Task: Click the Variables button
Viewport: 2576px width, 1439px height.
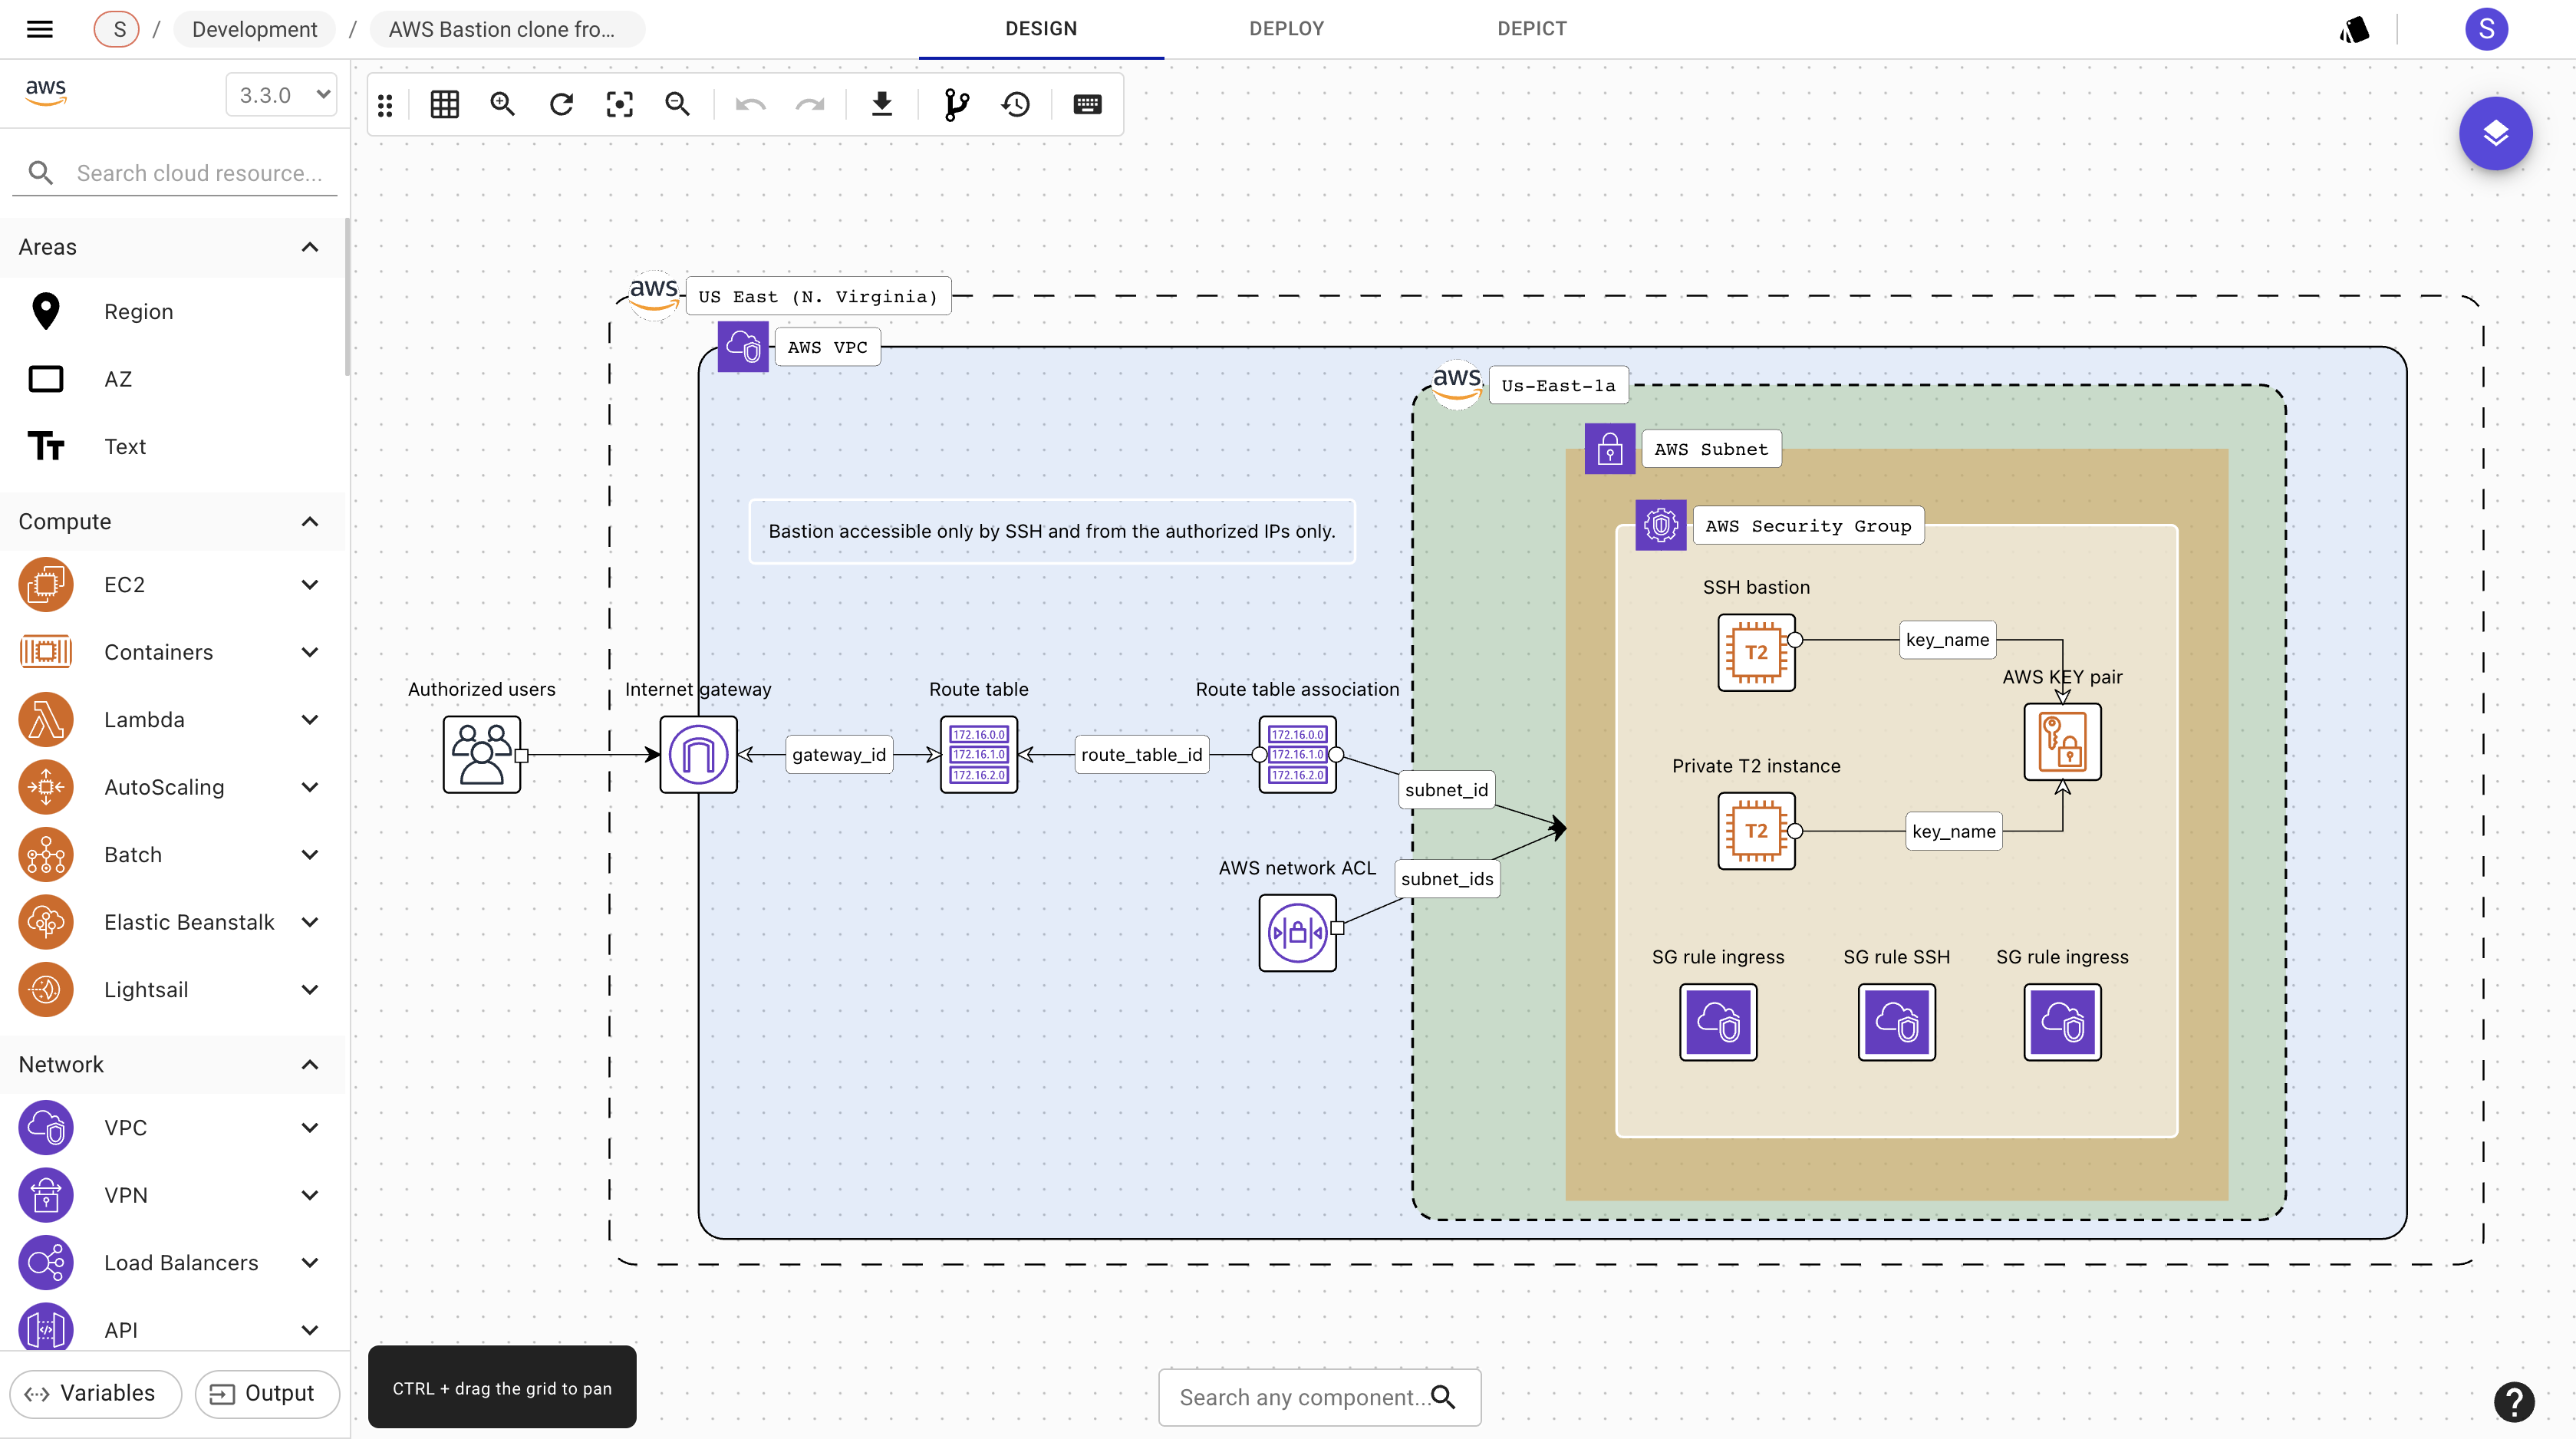Action: click(x=95, y=1393)
